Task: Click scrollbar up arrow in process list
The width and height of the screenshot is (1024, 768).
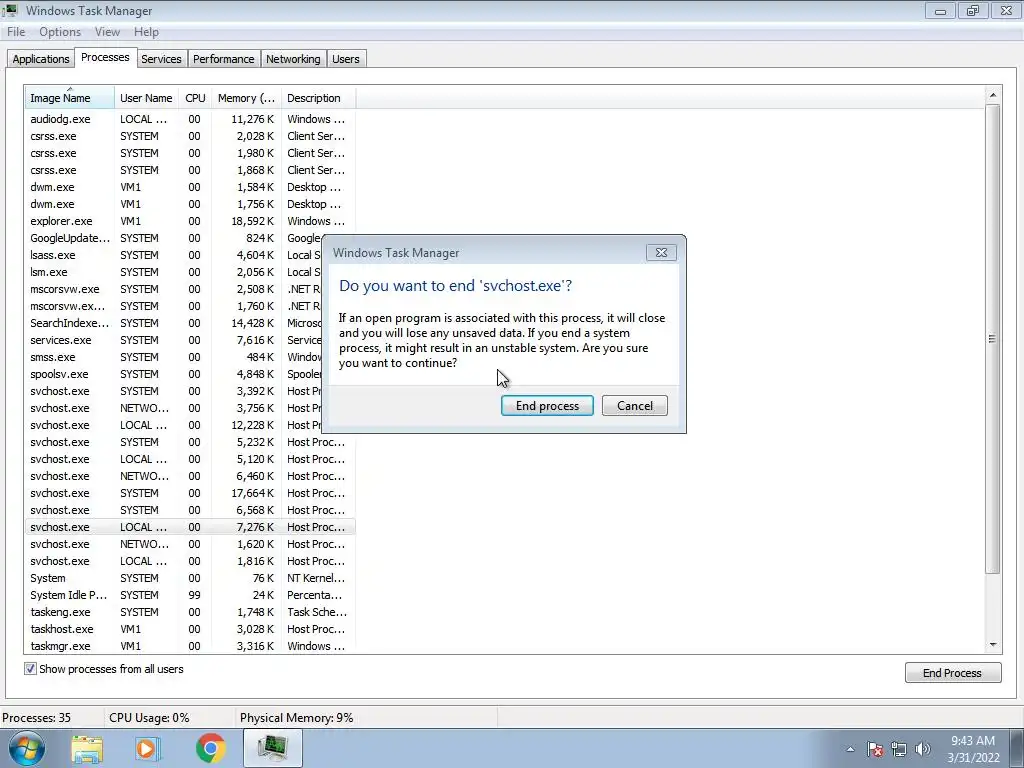Action: click(x=993, y=95)
